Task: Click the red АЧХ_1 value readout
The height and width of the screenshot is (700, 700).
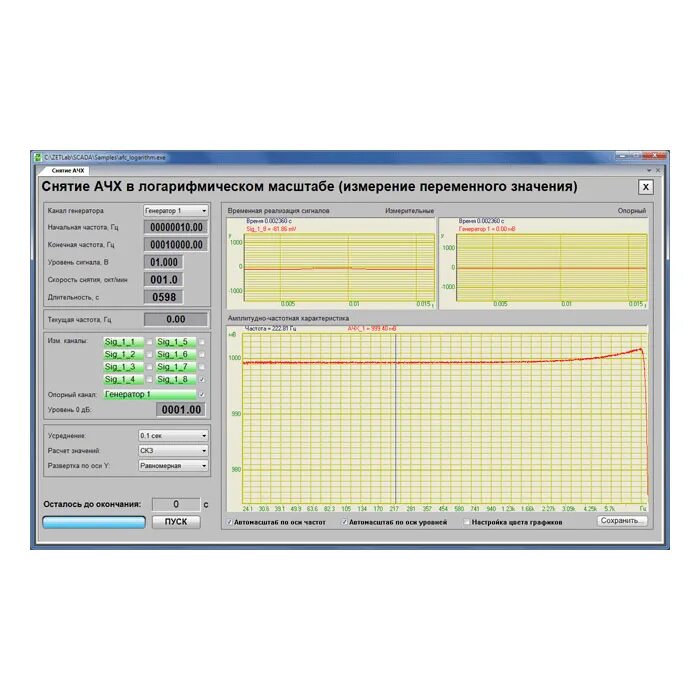Action: pyautogui.click(x=372, y=329)
